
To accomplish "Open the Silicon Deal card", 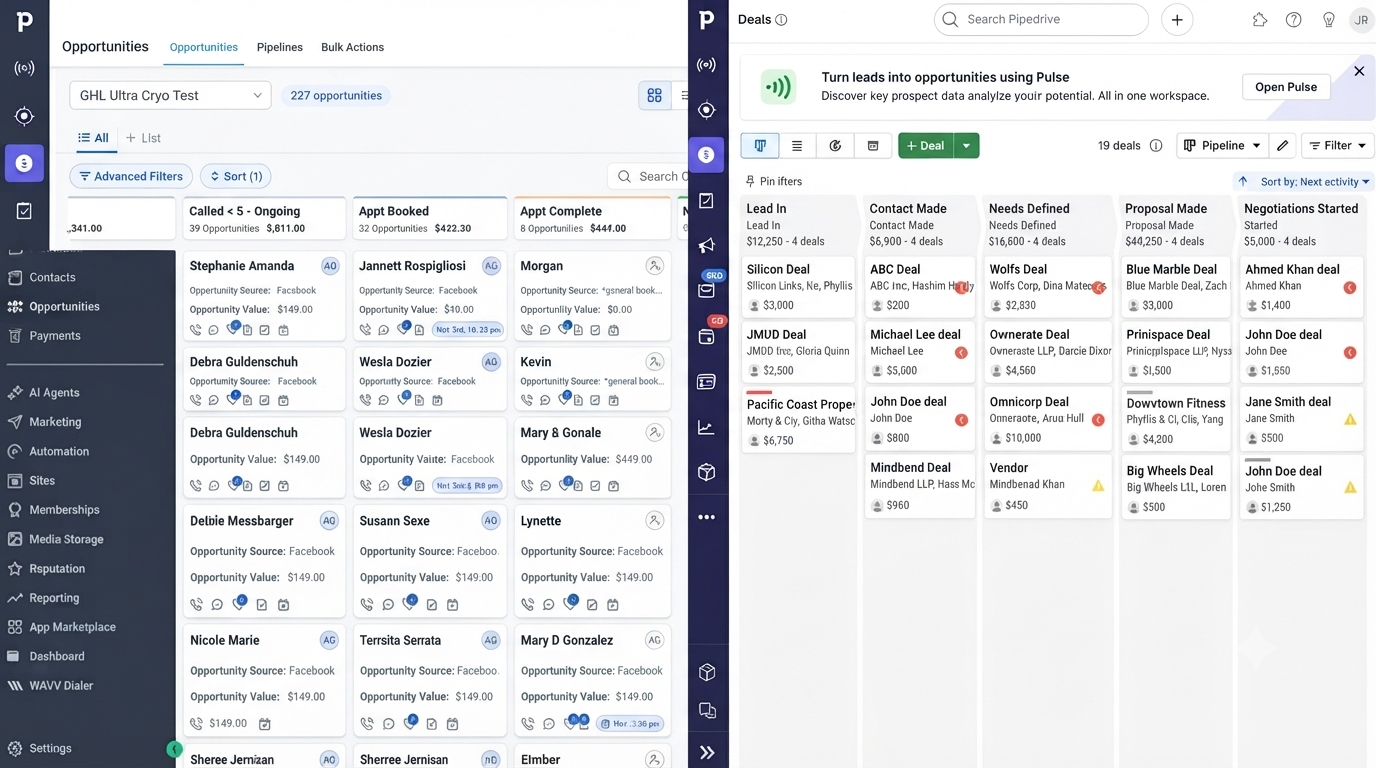I will pyautogui.click(x=798, y=286).
